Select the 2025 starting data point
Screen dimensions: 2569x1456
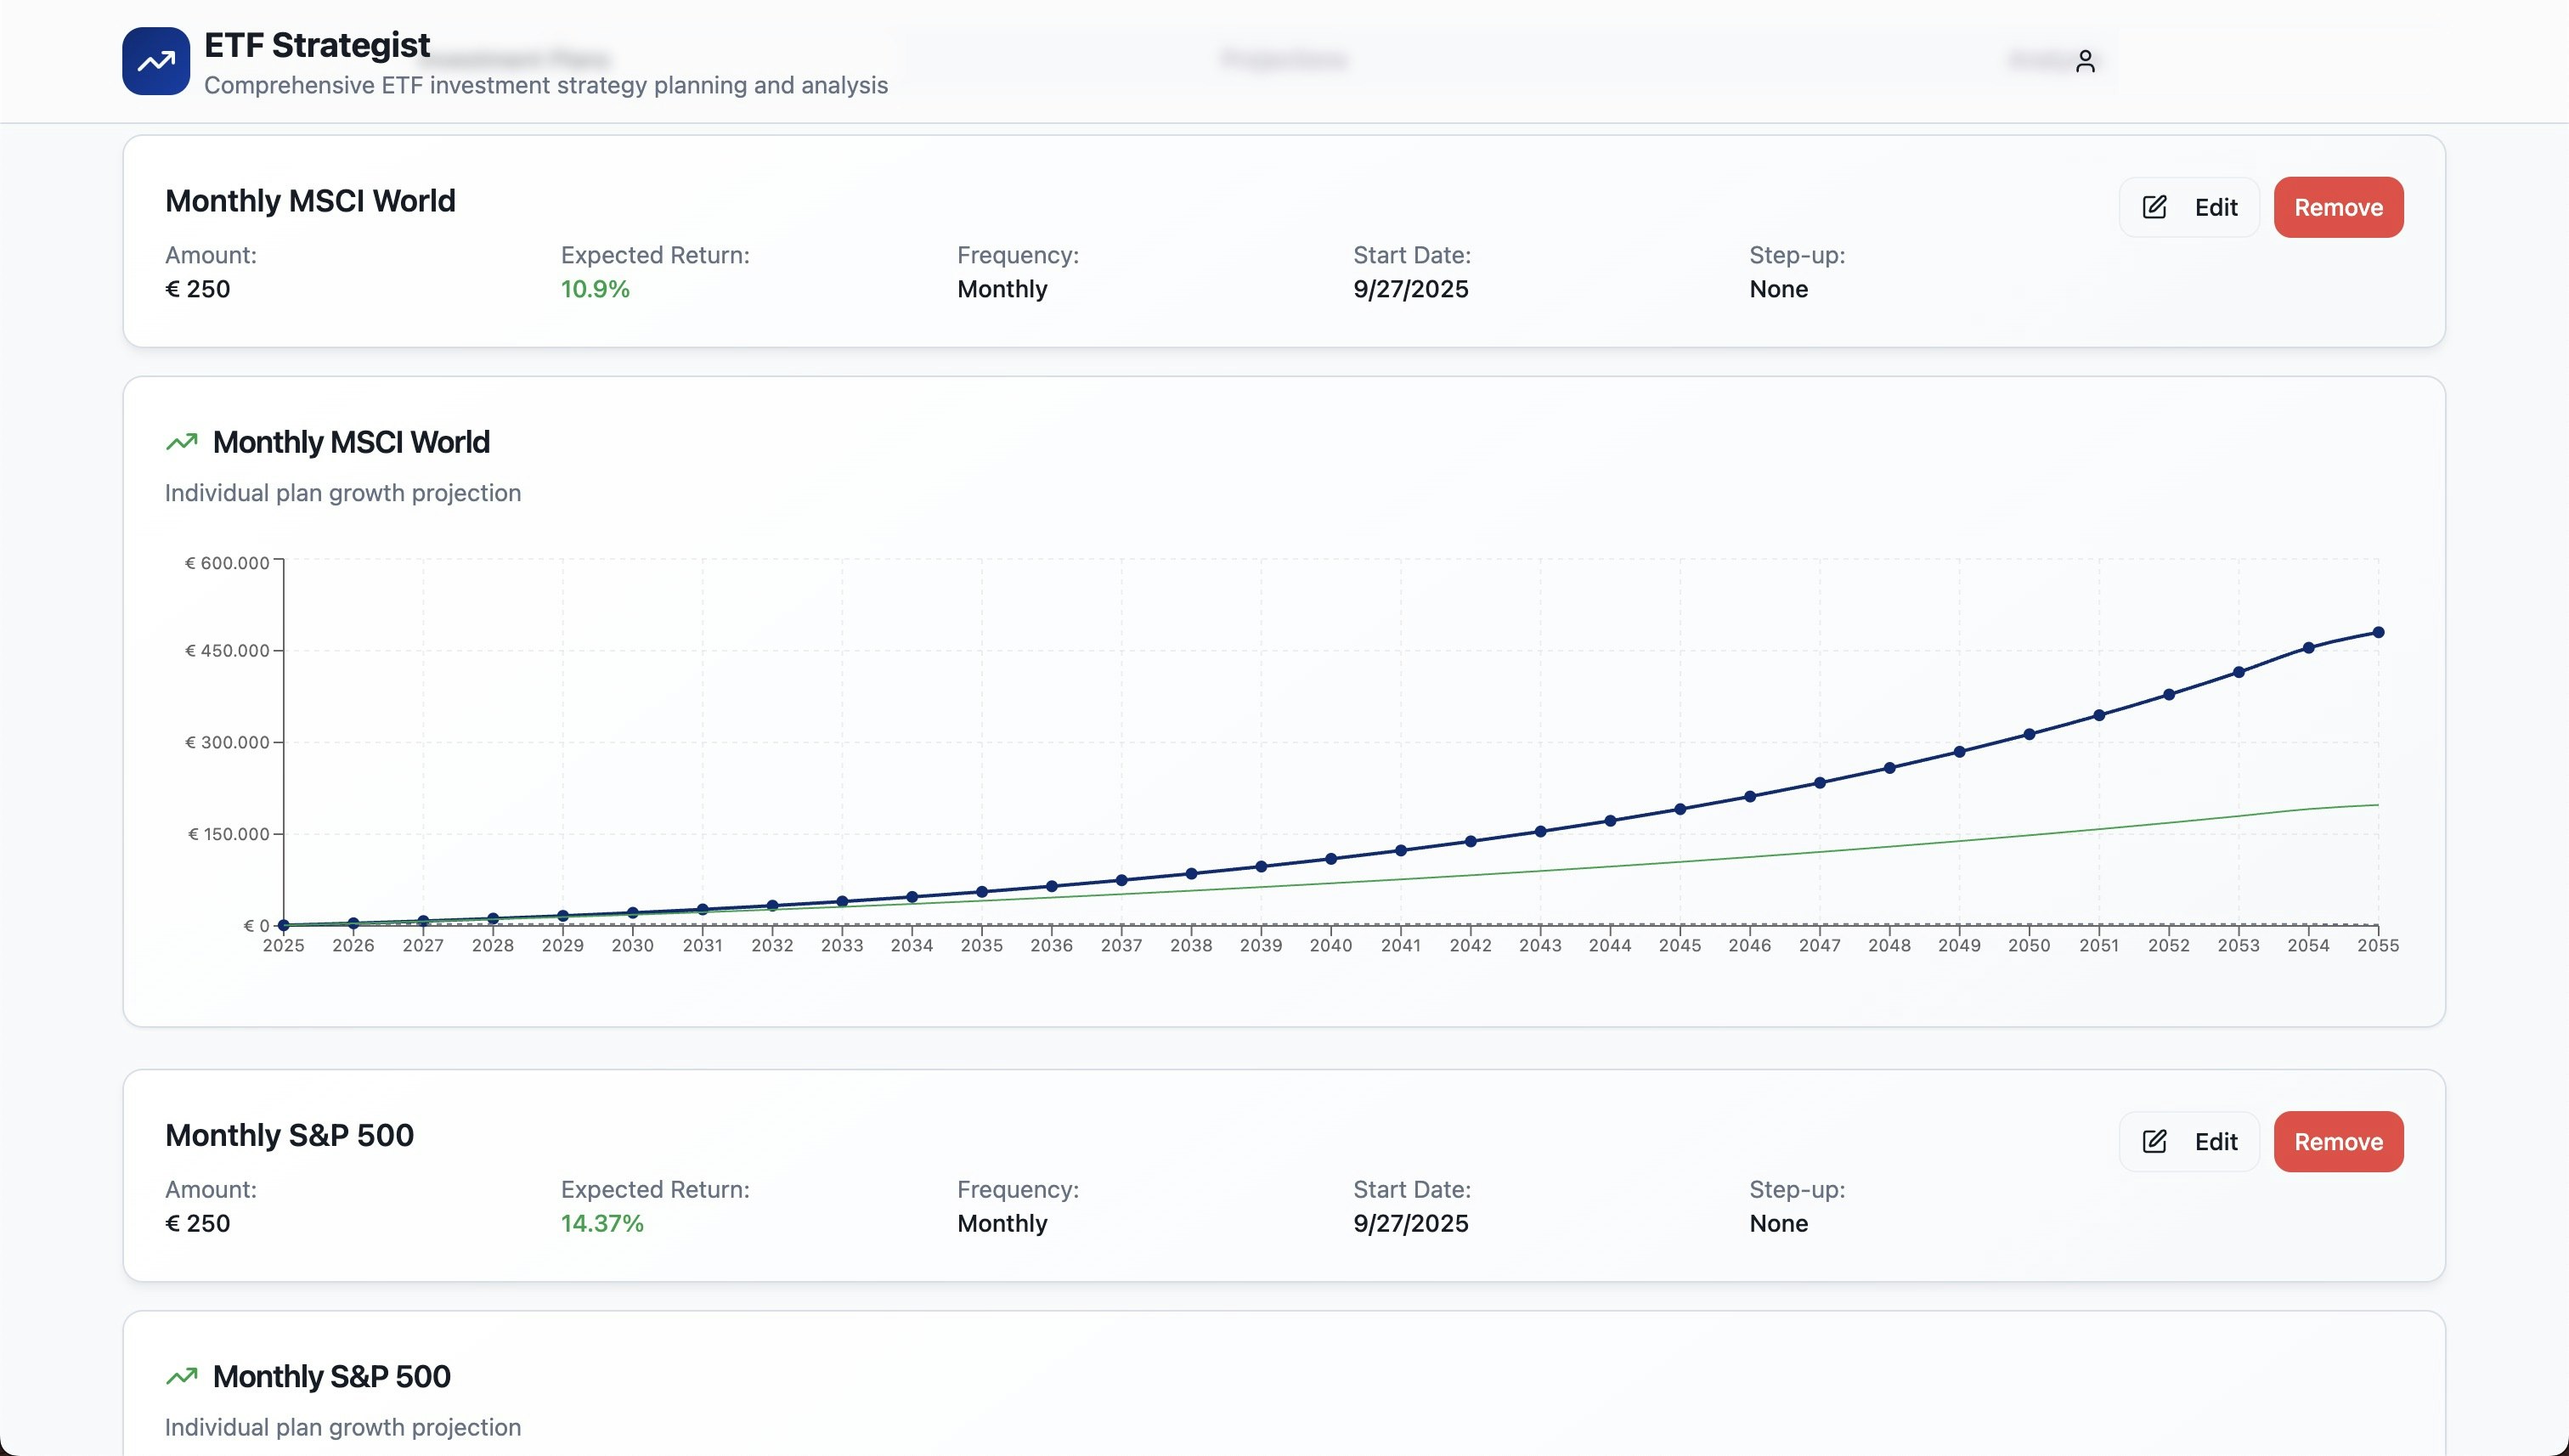tap(284, 925)
